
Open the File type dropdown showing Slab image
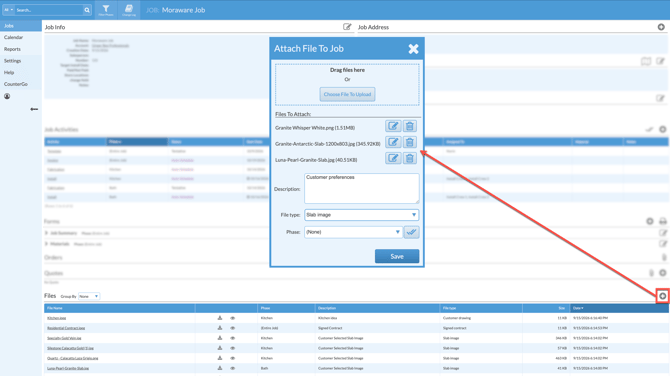[x=361, y=215]
